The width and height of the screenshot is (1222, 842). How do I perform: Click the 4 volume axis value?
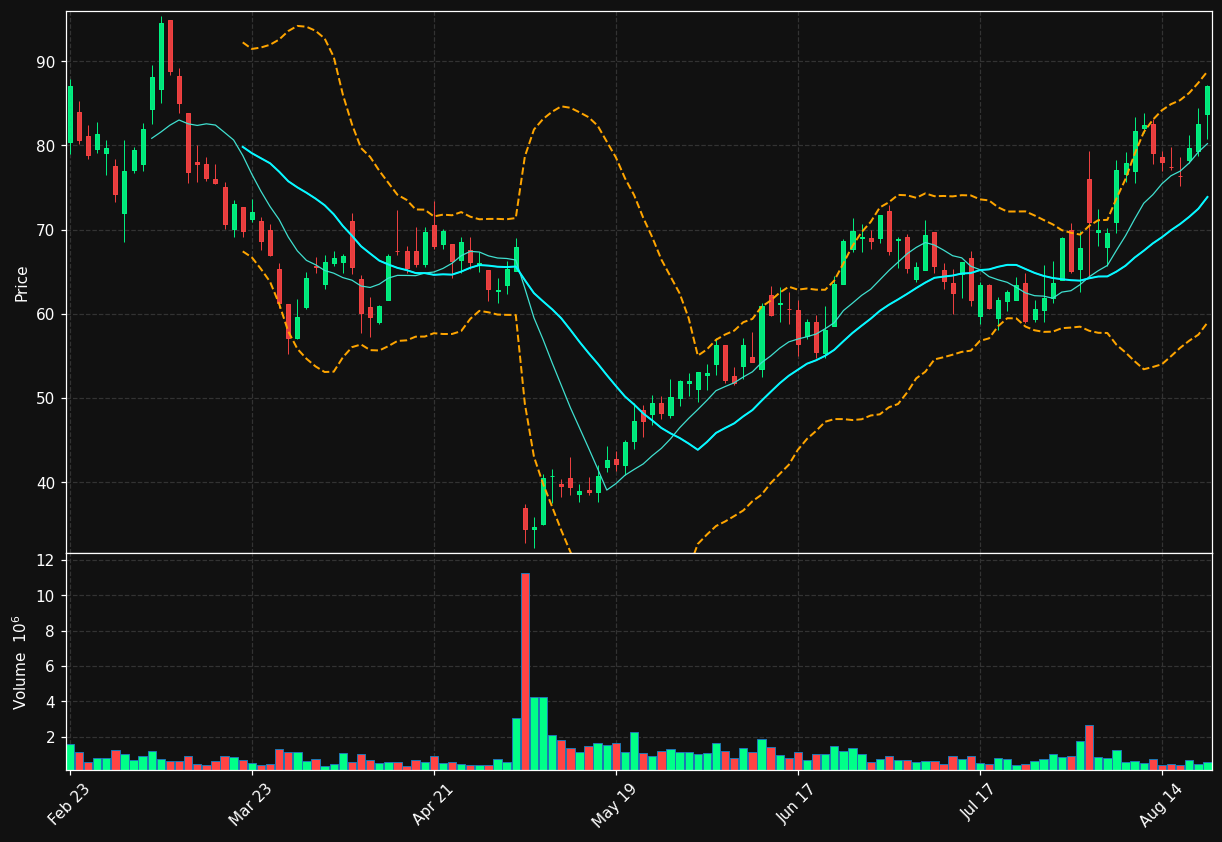coord(51,702)
